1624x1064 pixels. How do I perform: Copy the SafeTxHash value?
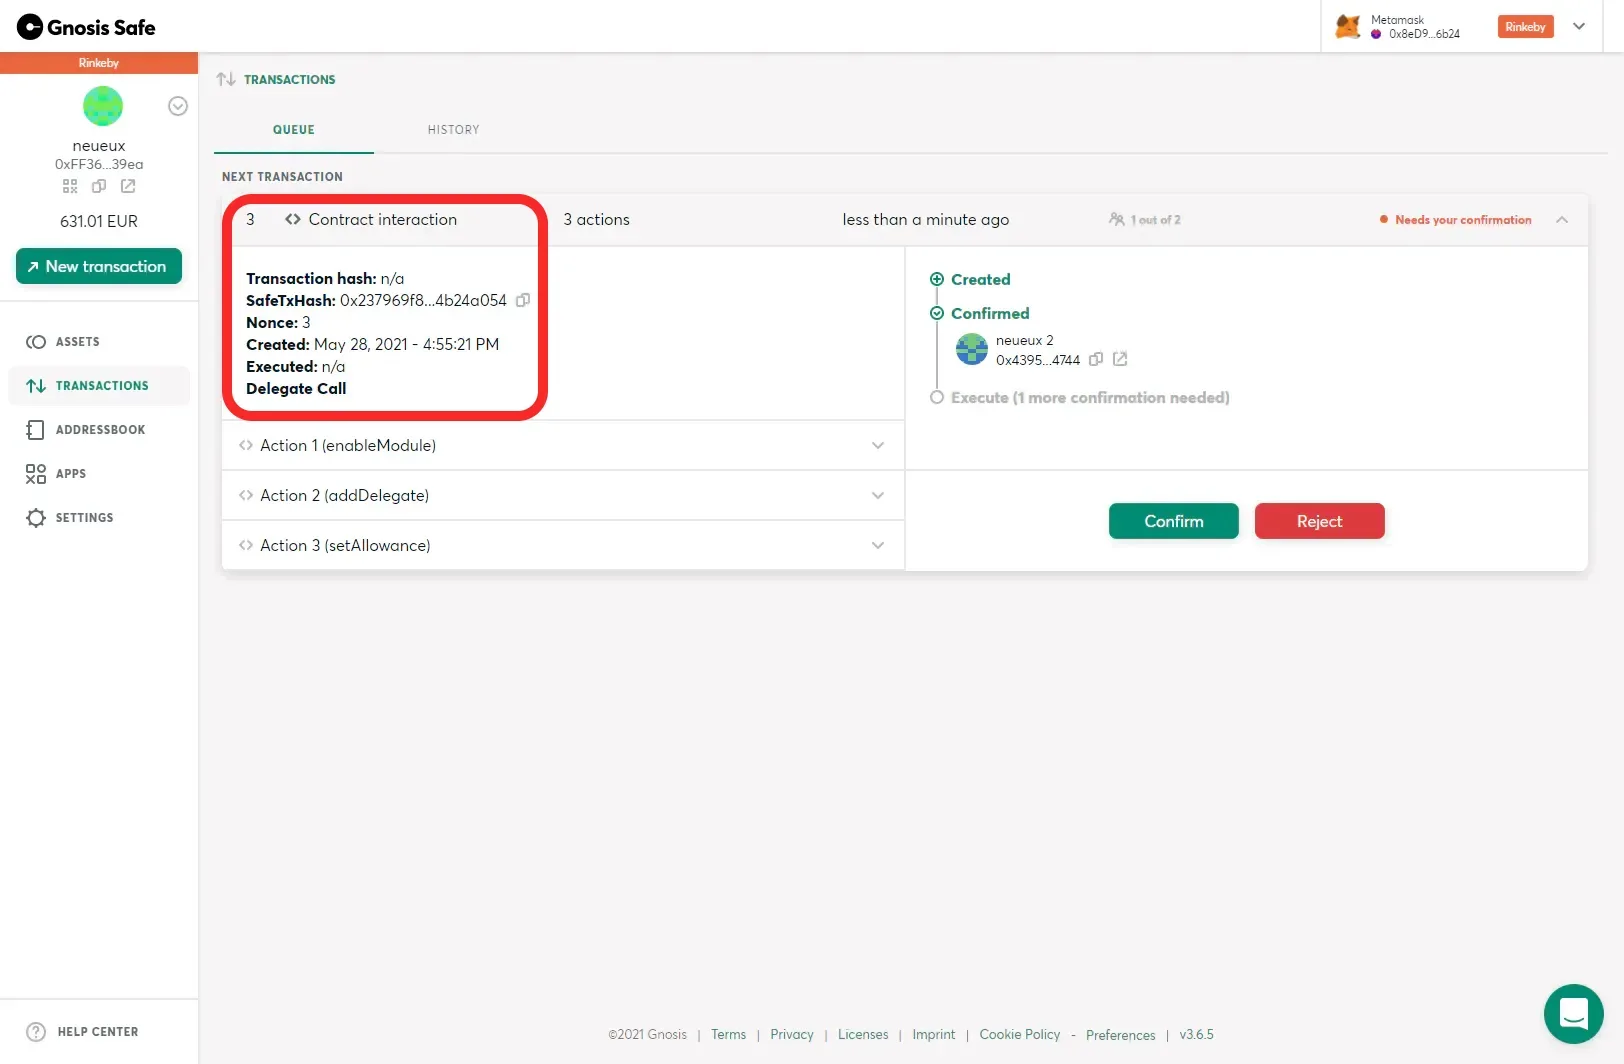tap(522, 300)
